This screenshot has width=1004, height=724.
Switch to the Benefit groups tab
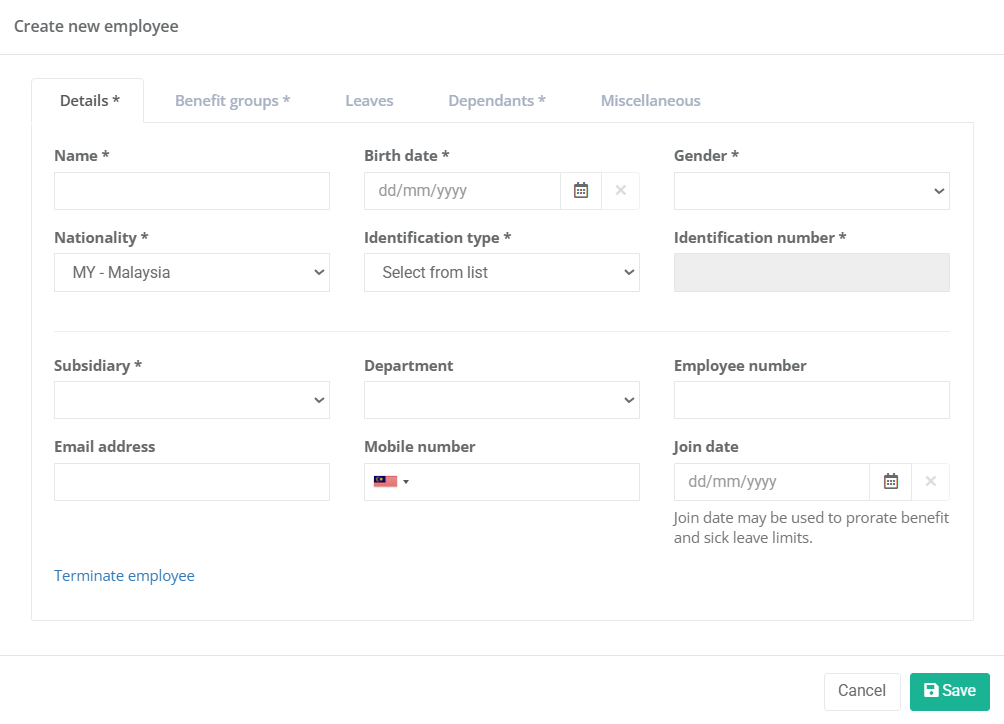[232, 101]
